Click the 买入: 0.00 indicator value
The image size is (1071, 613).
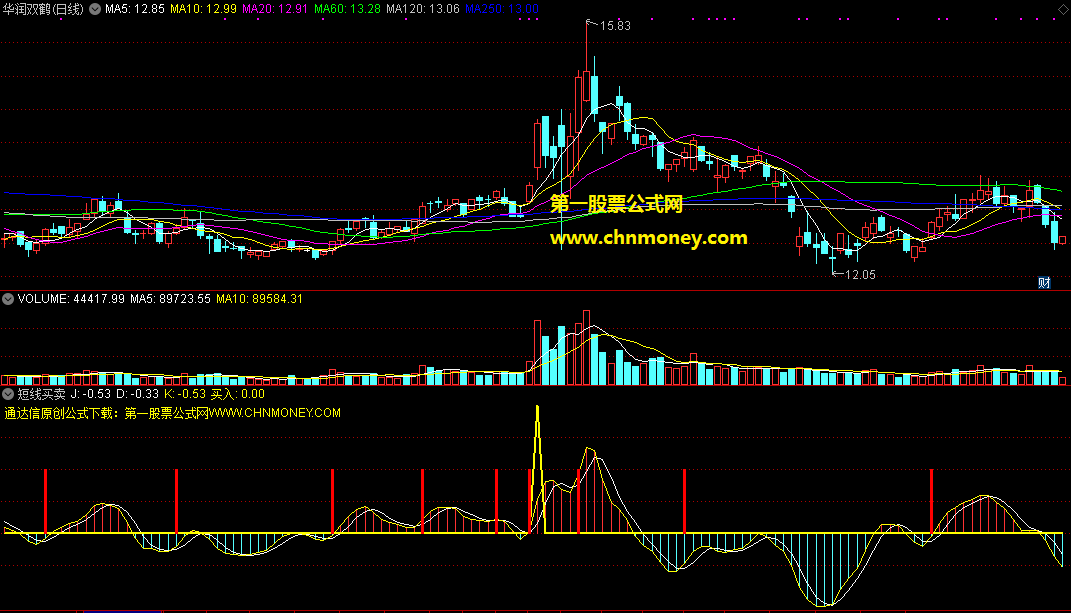(x=238, y=394)
